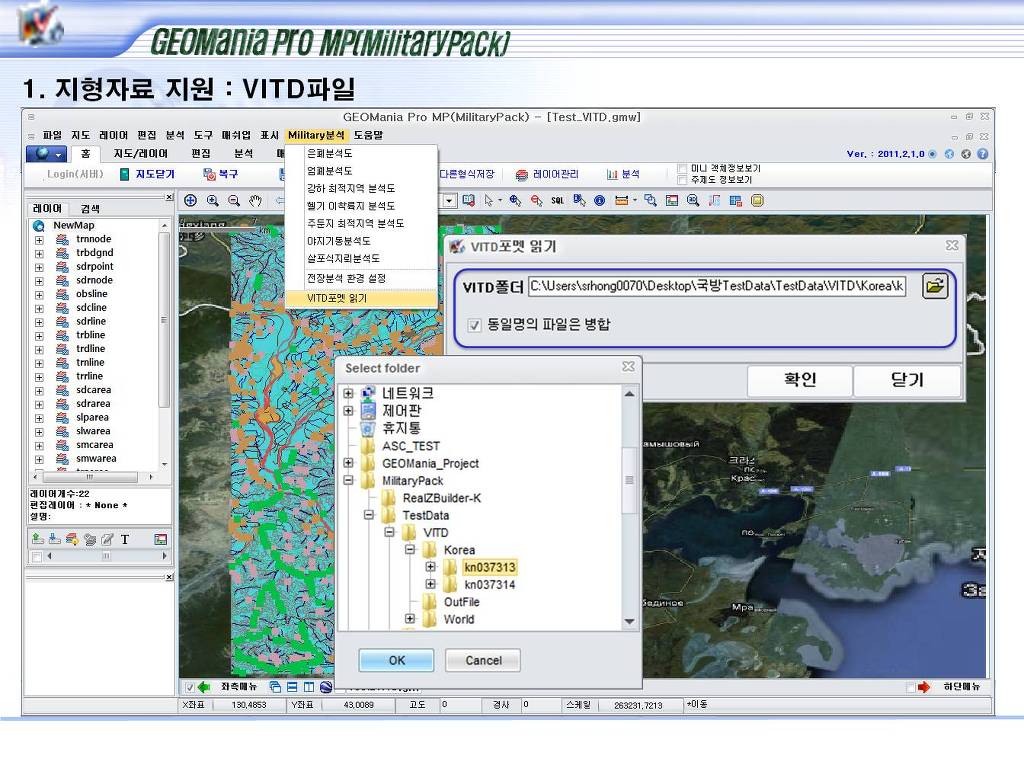Expand the kn037314 folder node
Image resolution: width=1024 pixels, height=768 pixels.
pos(430,585)
